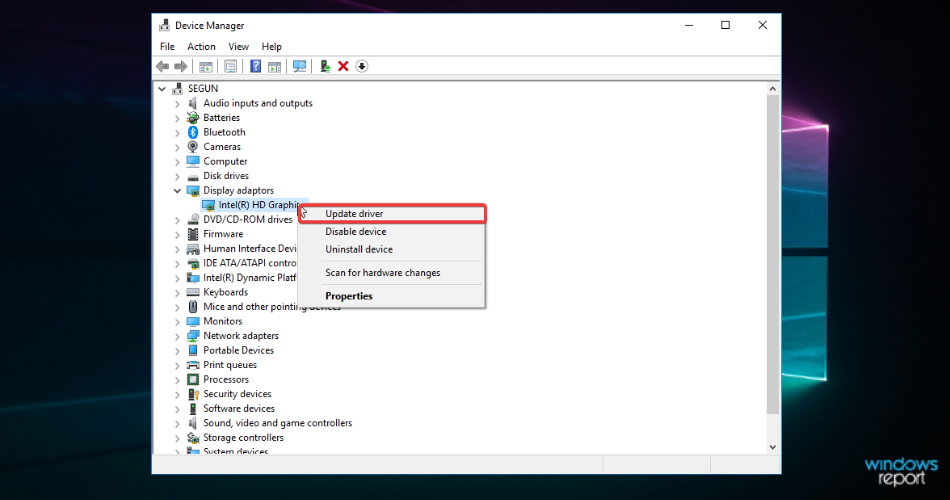Screen dimensions: 950x500
Task: Minimize the Device Manager window
Action: [x=689, y=25]
